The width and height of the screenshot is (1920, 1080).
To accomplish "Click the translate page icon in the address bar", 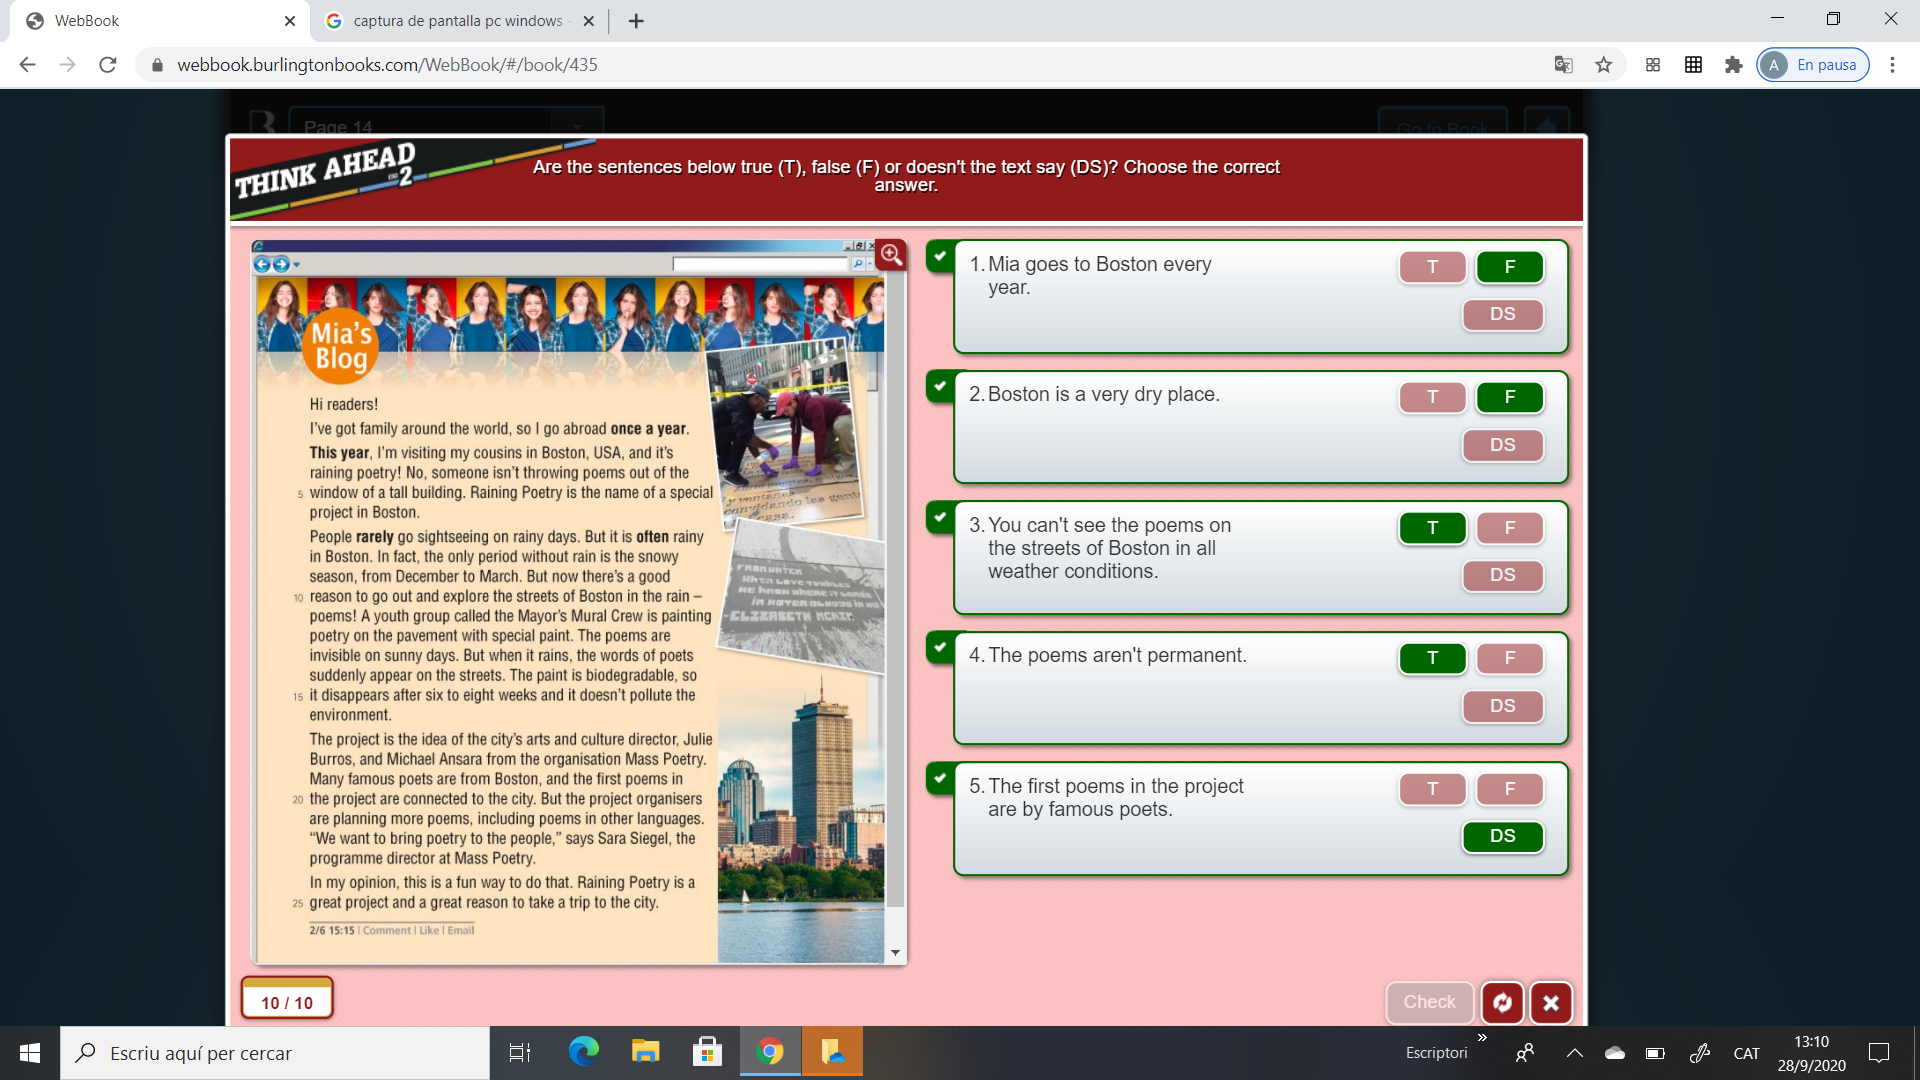I will (x=1563, y=65).
